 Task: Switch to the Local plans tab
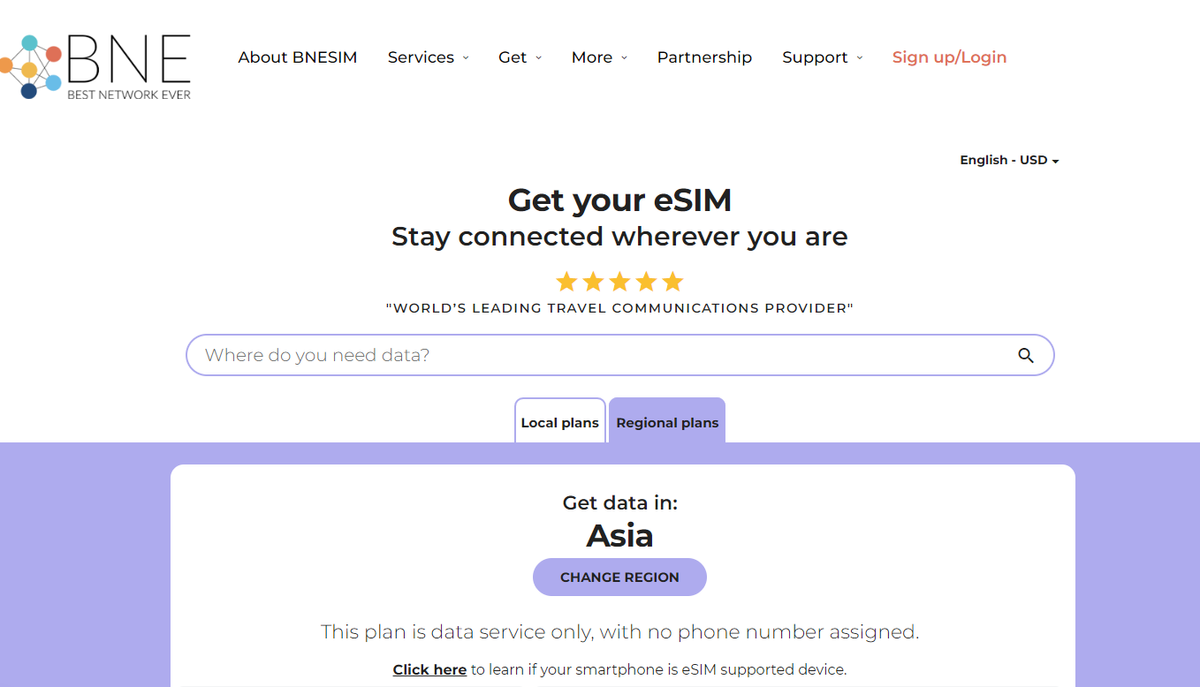click(x=560, y=422)
